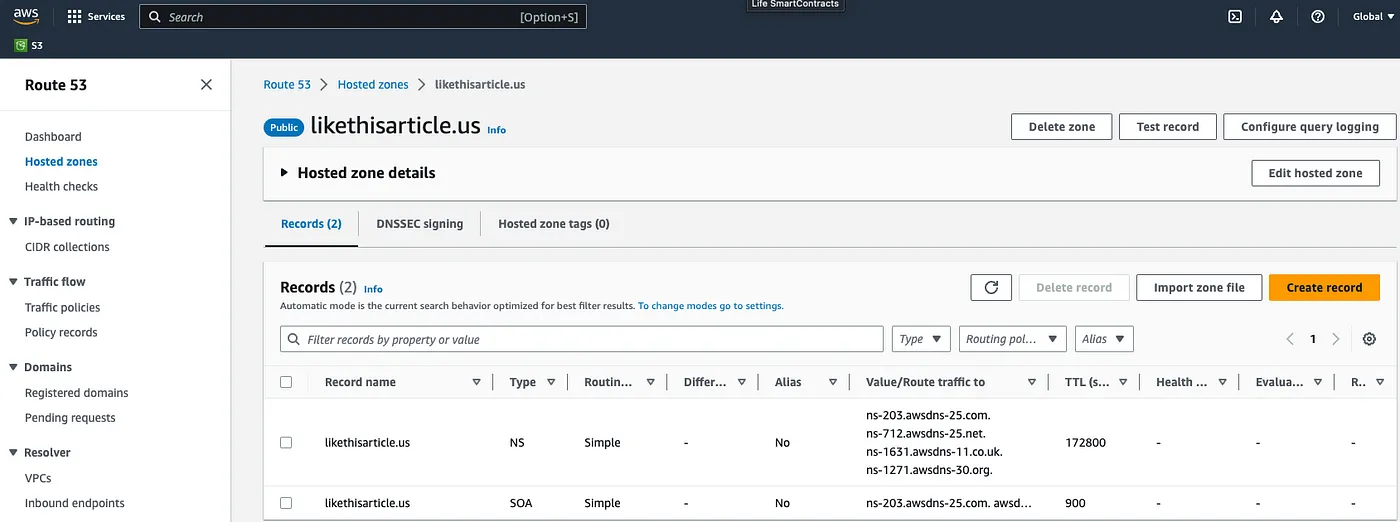Select the SOA record checkbox
This screenshot has width=1400, height=522.
click(x=286, y=503)
